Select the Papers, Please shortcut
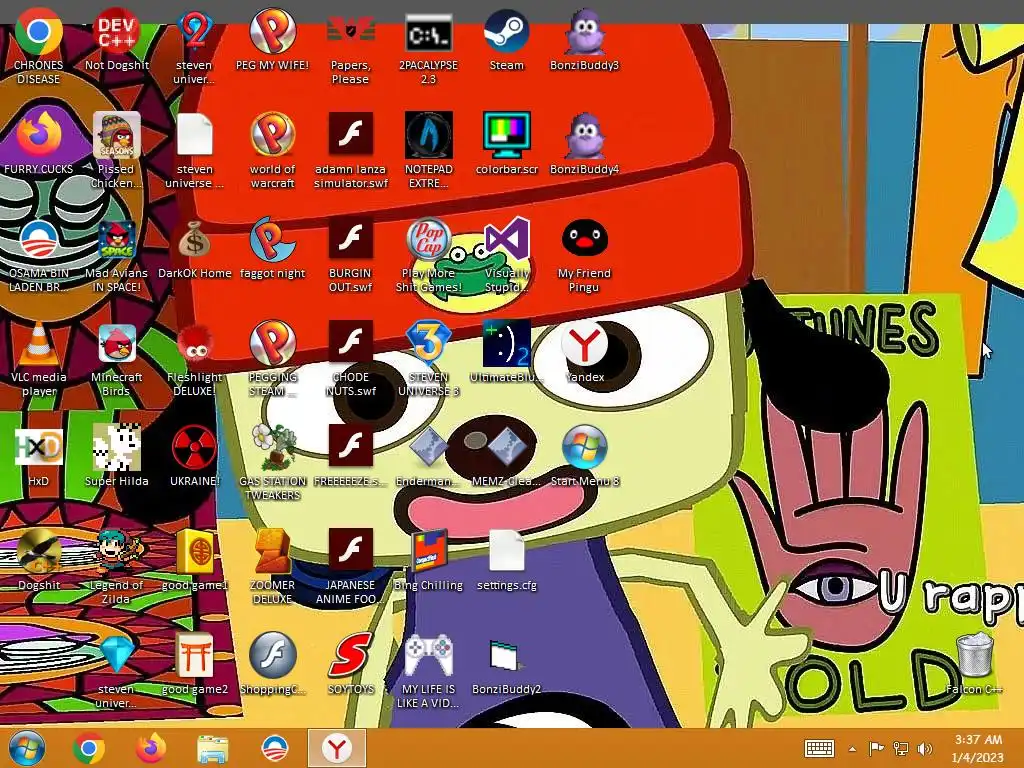Screen dimensions: 1024x768 351,33
